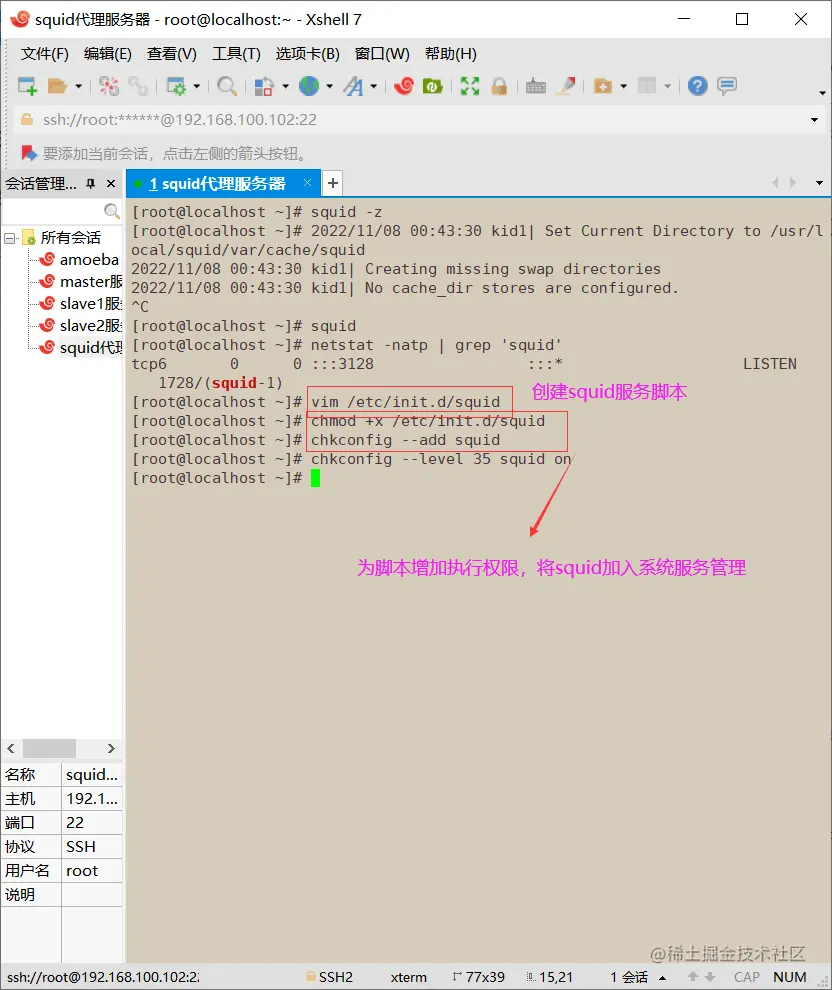Click the SSH2 status bar indicator
832x990 pixels.
[329, 977]
